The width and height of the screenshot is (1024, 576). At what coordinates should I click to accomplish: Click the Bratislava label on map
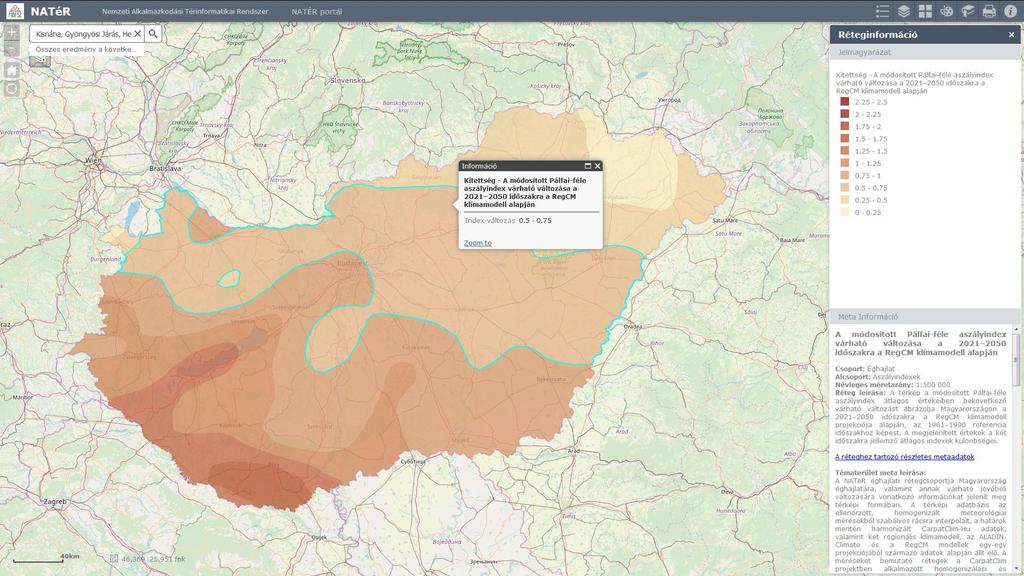(165, 168)
